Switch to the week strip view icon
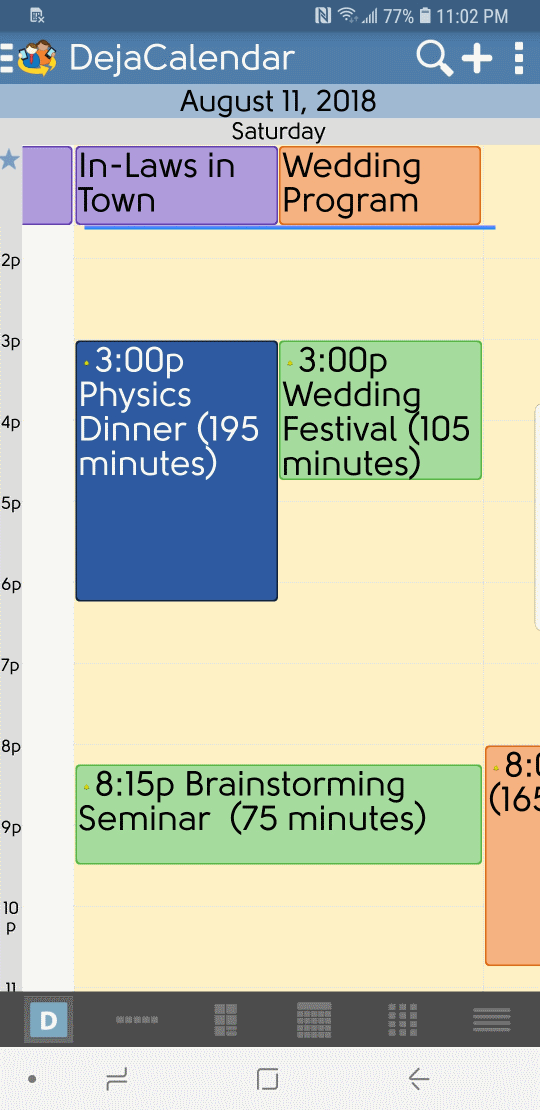 click(137, 1019)
